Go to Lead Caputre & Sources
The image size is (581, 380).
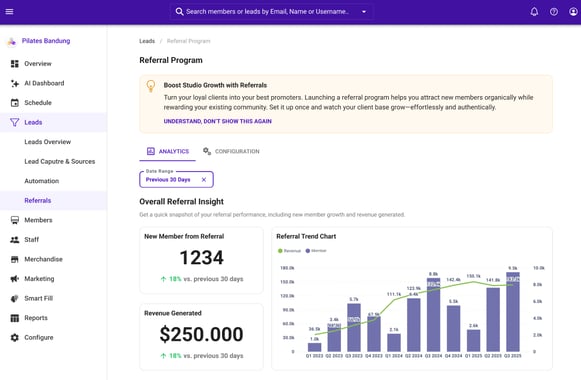[x=54, y=161]
